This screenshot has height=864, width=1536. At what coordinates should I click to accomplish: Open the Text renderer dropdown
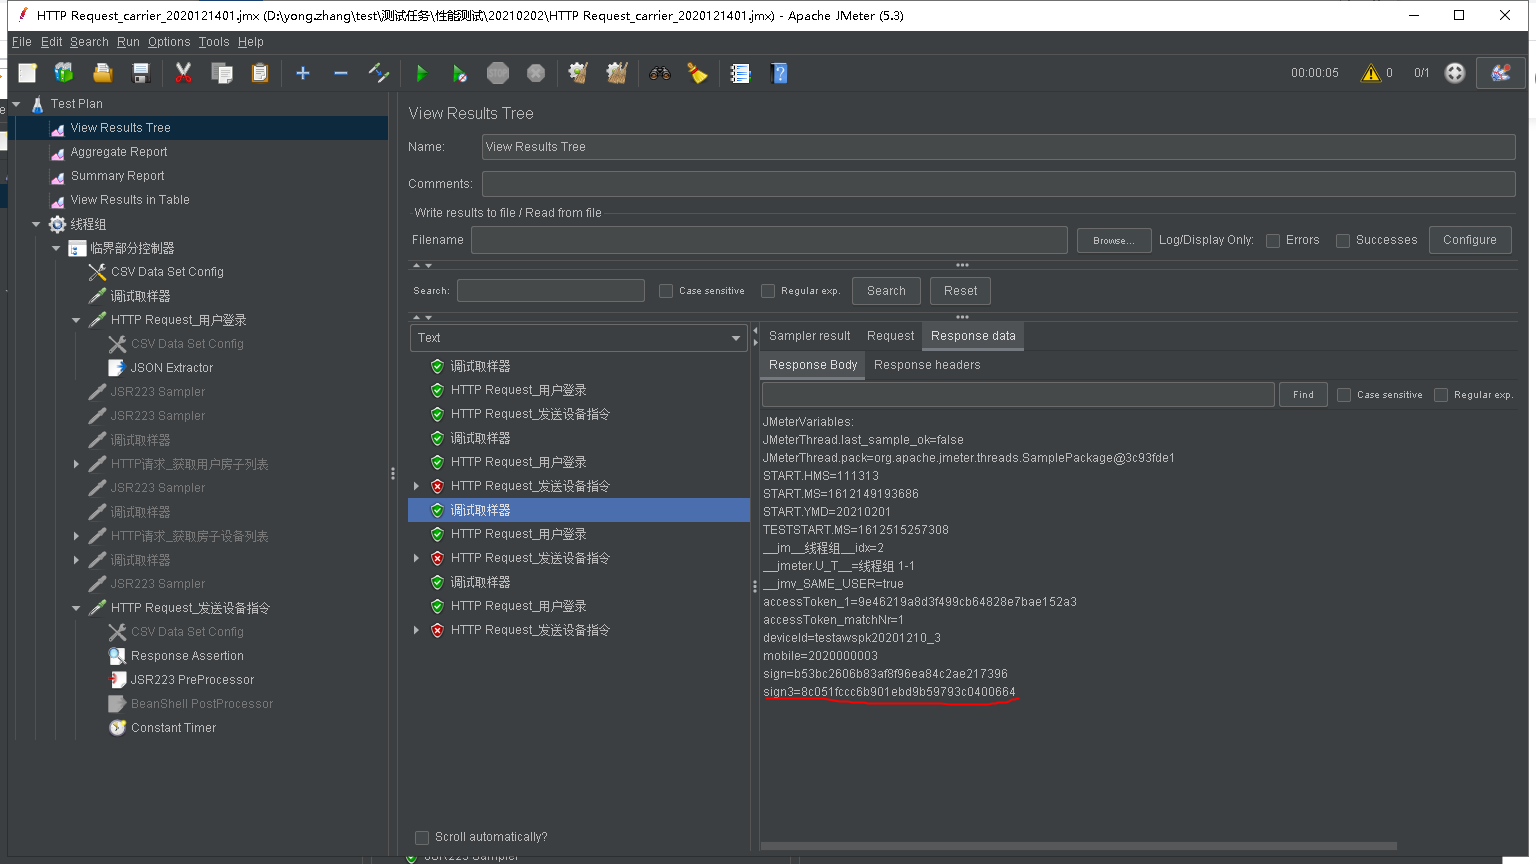click(x=737, y=338)
